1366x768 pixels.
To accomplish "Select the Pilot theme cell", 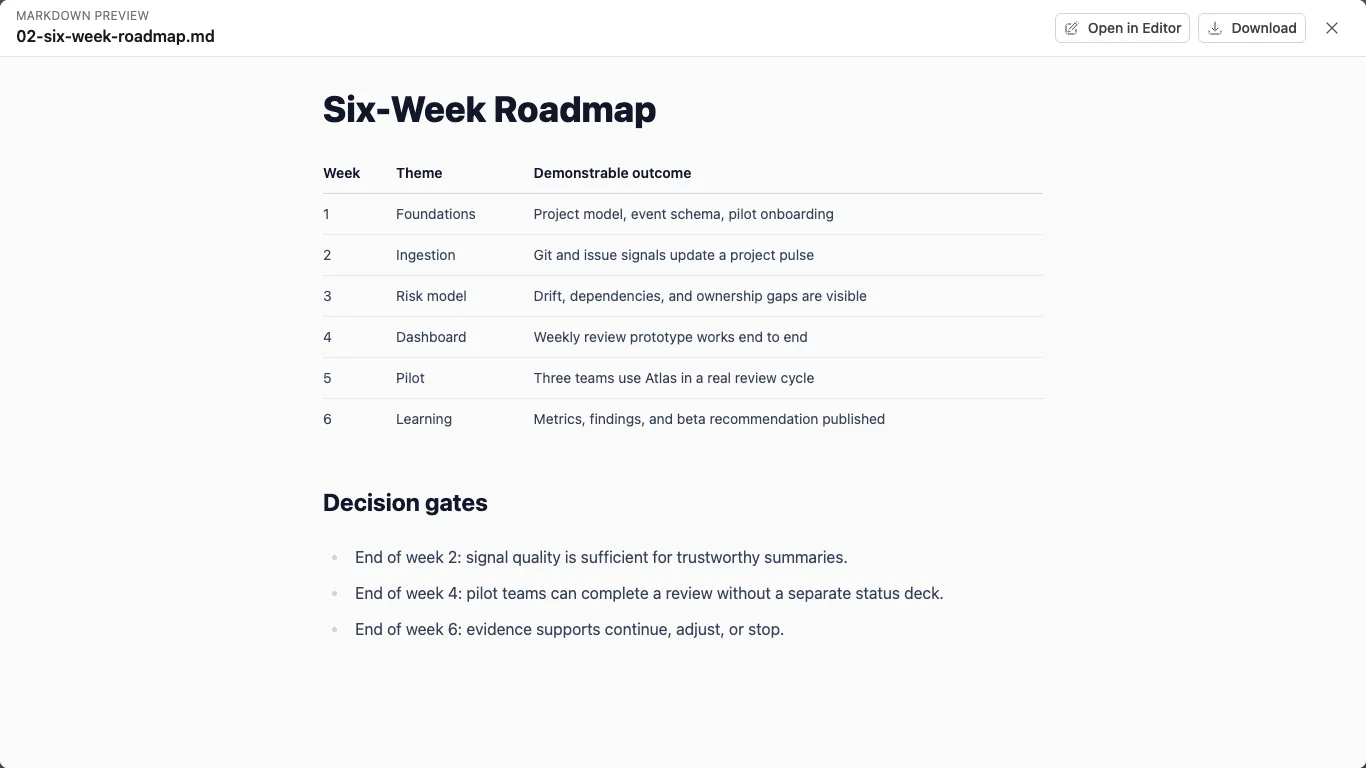I will tap(410, 378).
